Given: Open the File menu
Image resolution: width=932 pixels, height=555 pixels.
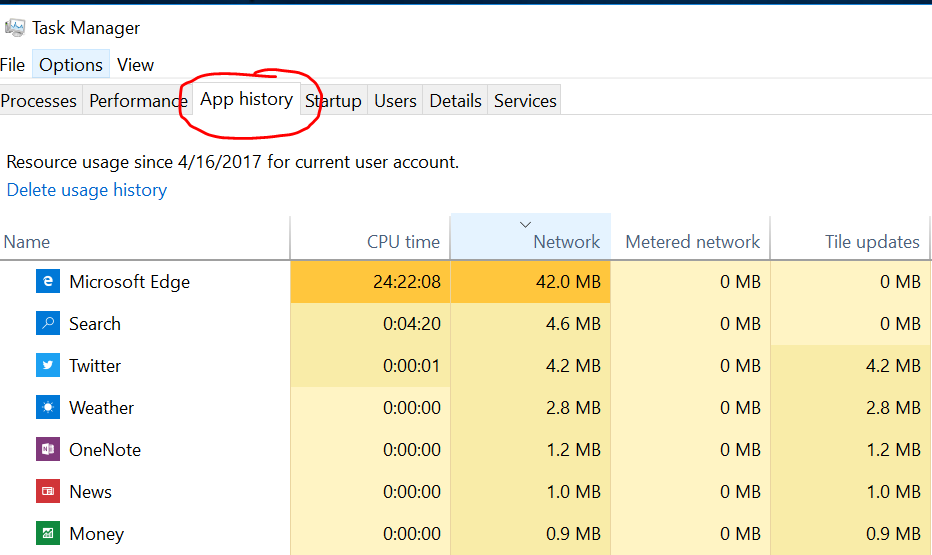Looking at the screenshot, I should [12, 64].
